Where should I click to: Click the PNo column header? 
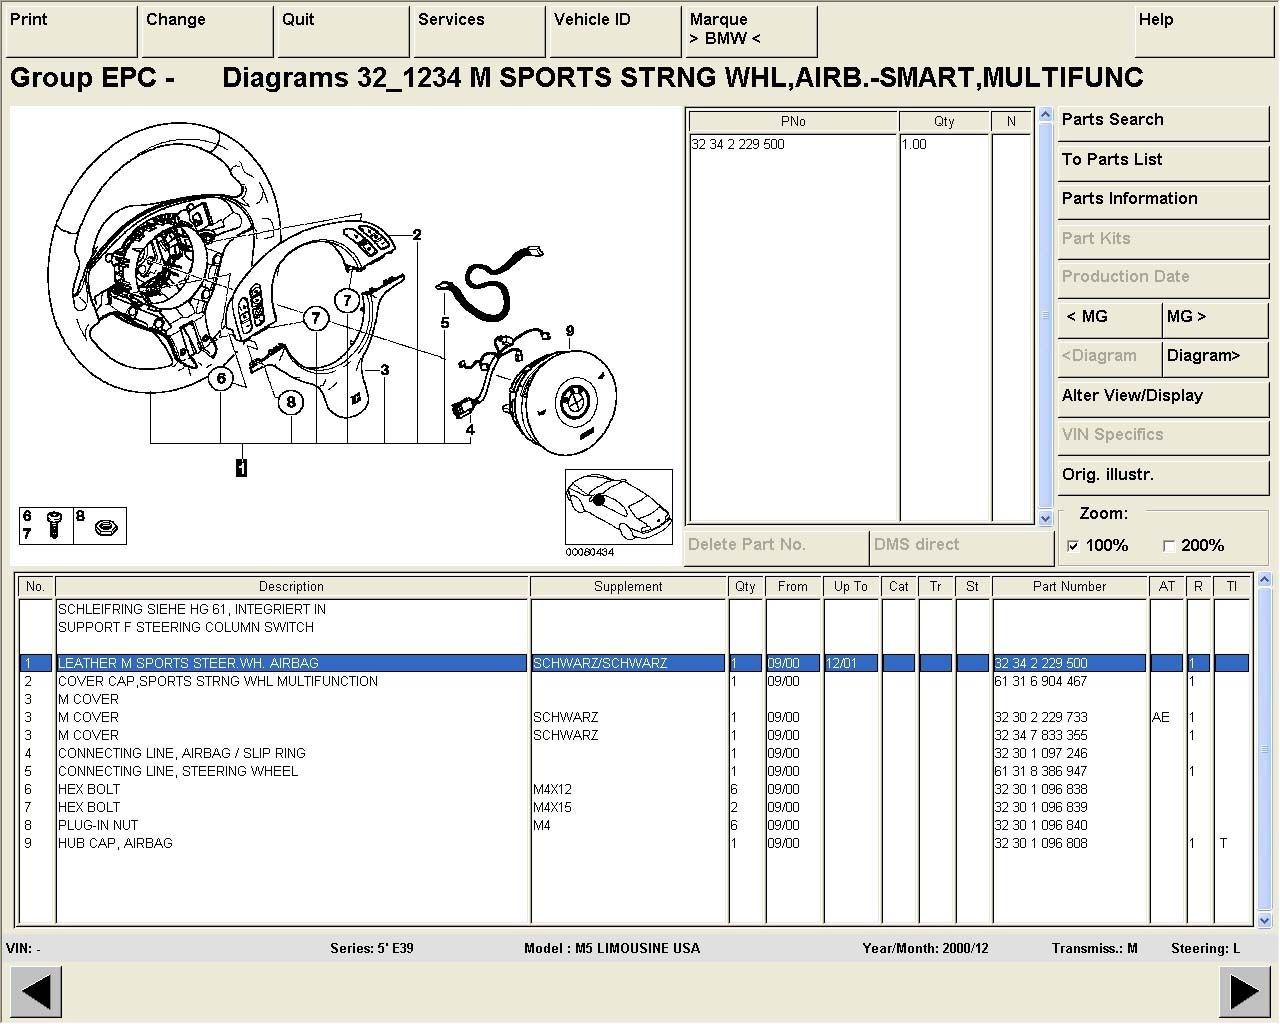[793, 121]
